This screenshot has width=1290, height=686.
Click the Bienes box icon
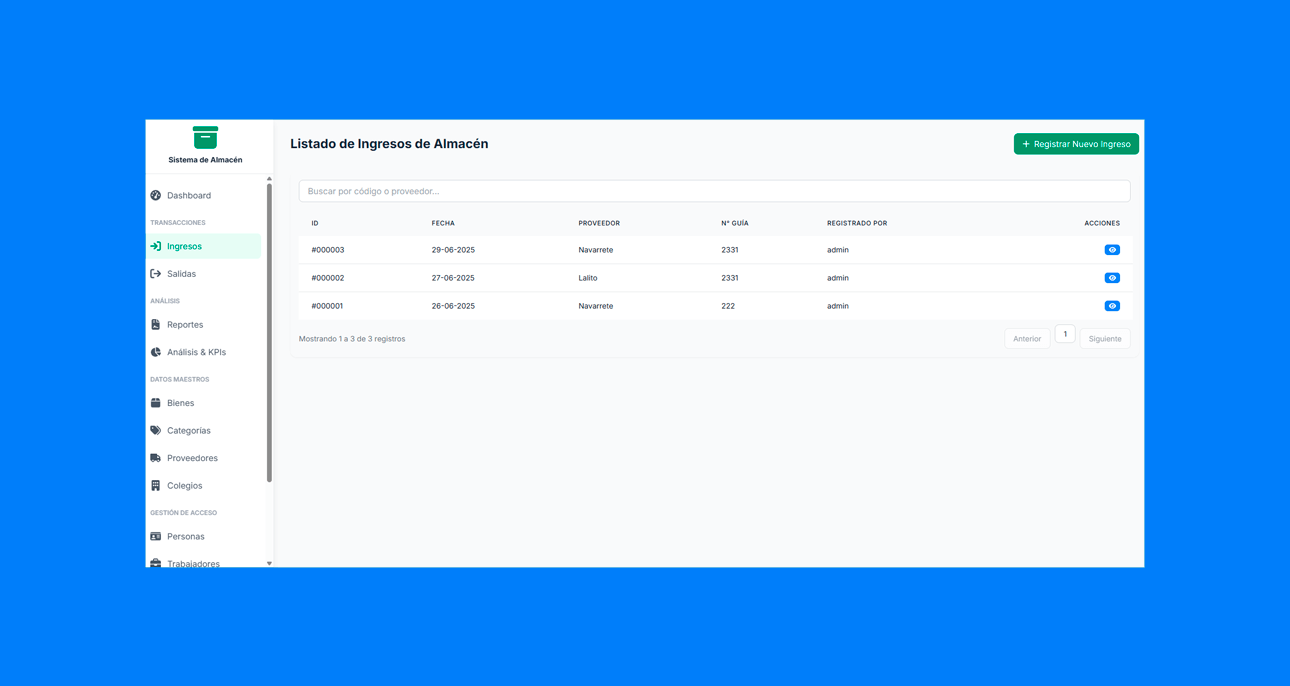[x=156, y=403]
